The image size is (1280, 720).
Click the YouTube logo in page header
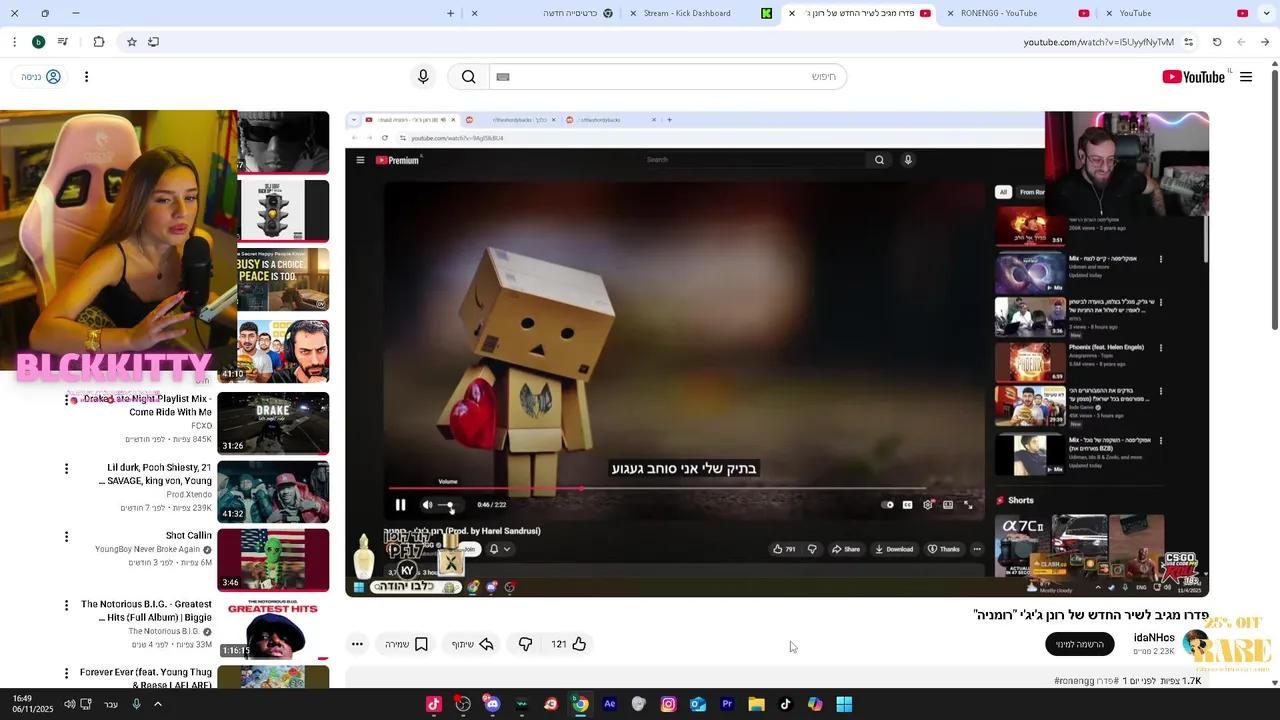pyautogui.click(x=1193, y=77)
